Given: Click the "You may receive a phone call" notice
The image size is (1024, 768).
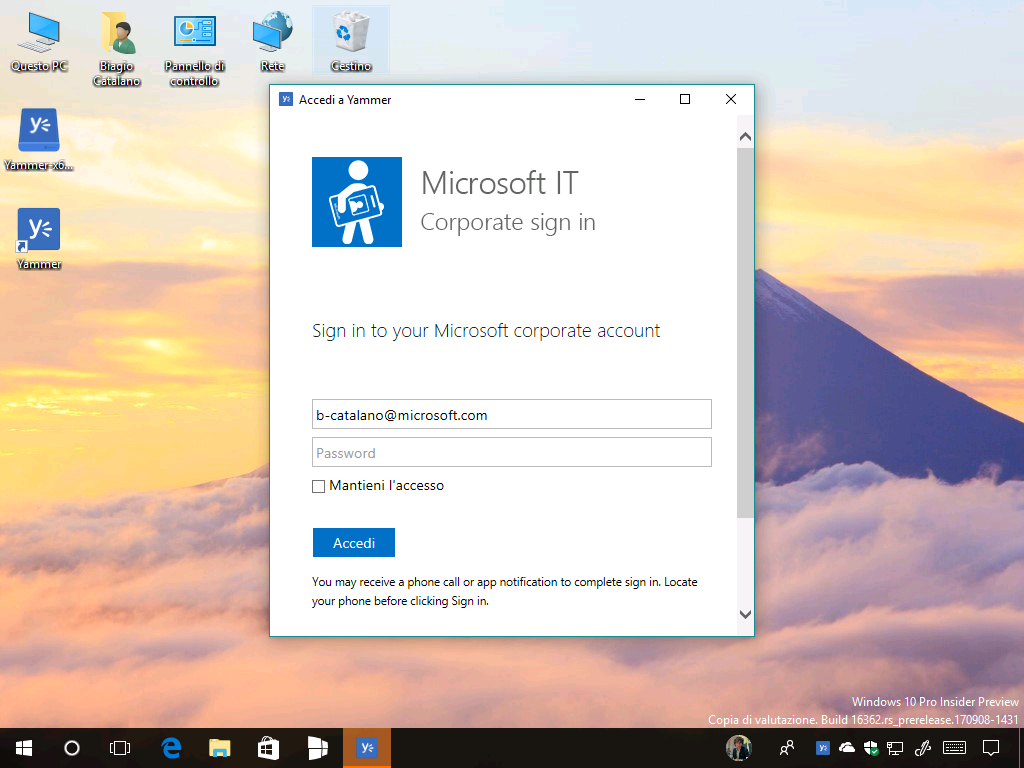Looking at the screenshot, I should point(504,591).
